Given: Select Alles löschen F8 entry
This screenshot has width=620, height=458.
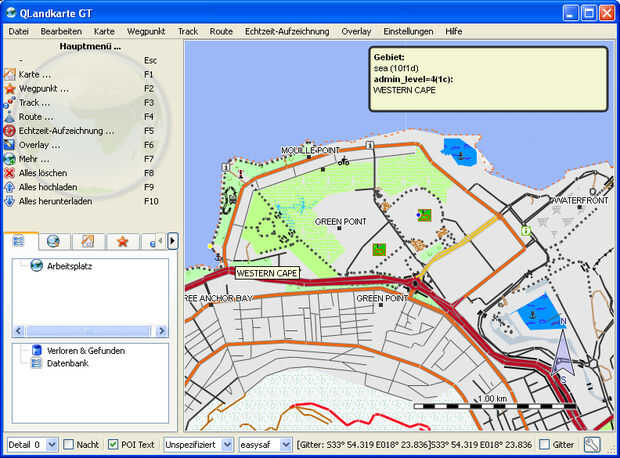Looking at the screenshot, I should click(x=81, y=173).
